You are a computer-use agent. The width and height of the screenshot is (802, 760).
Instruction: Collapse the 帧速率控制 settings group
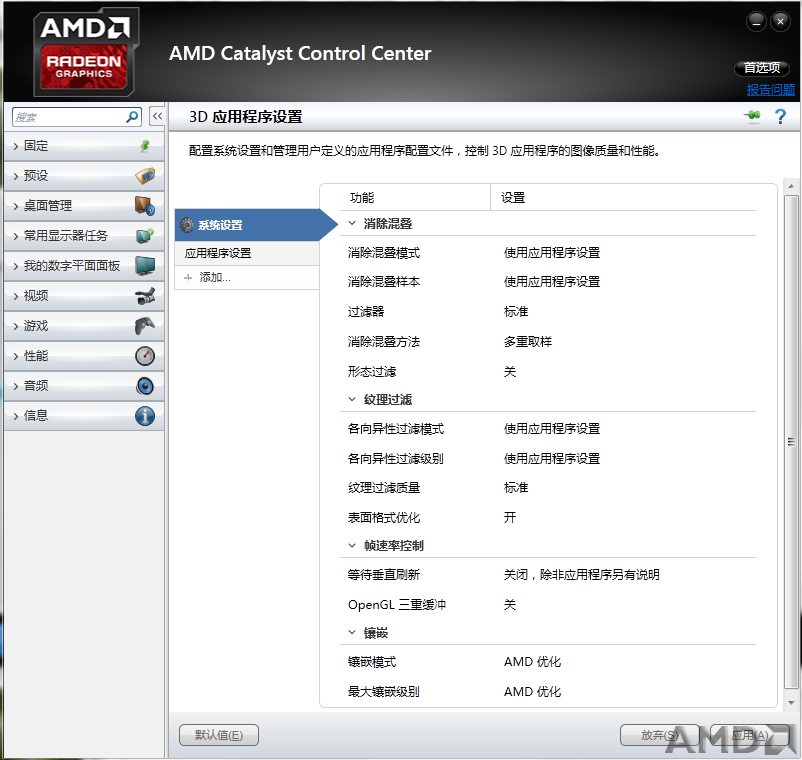pos(352,546)
